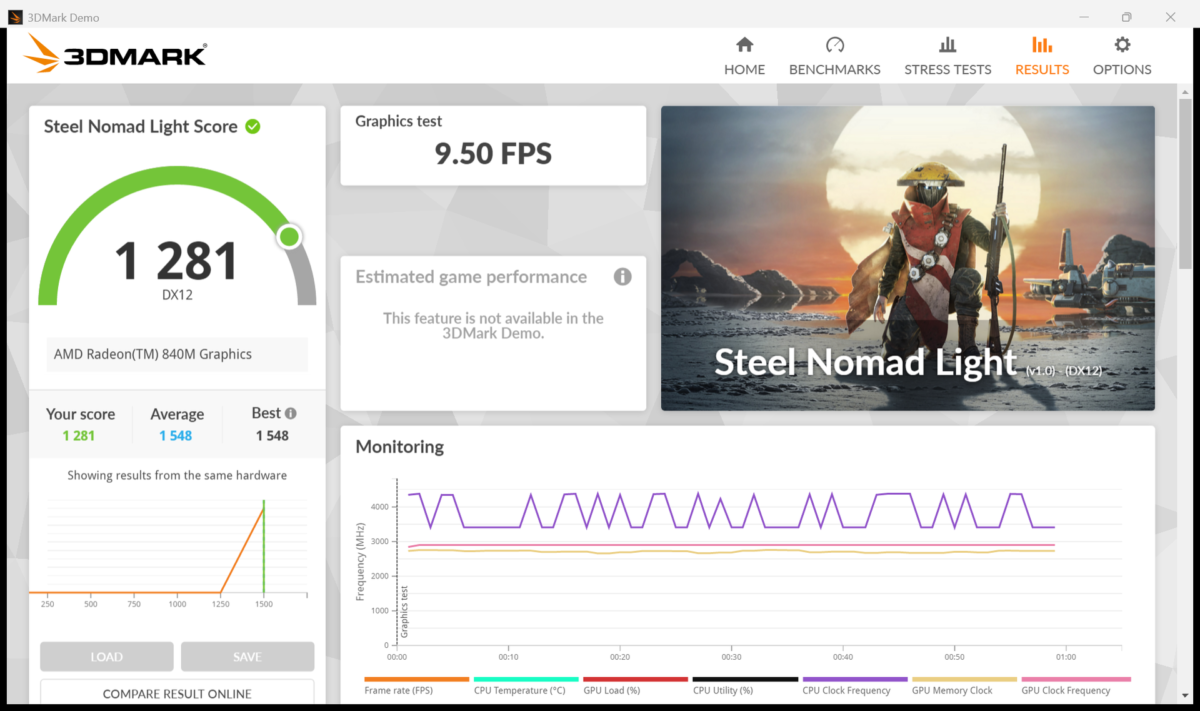Image resolution: width=1200 pixels, height=711 pixels.
Task: Click the green validation checkmark beside score title
Action: pos(253,126)
